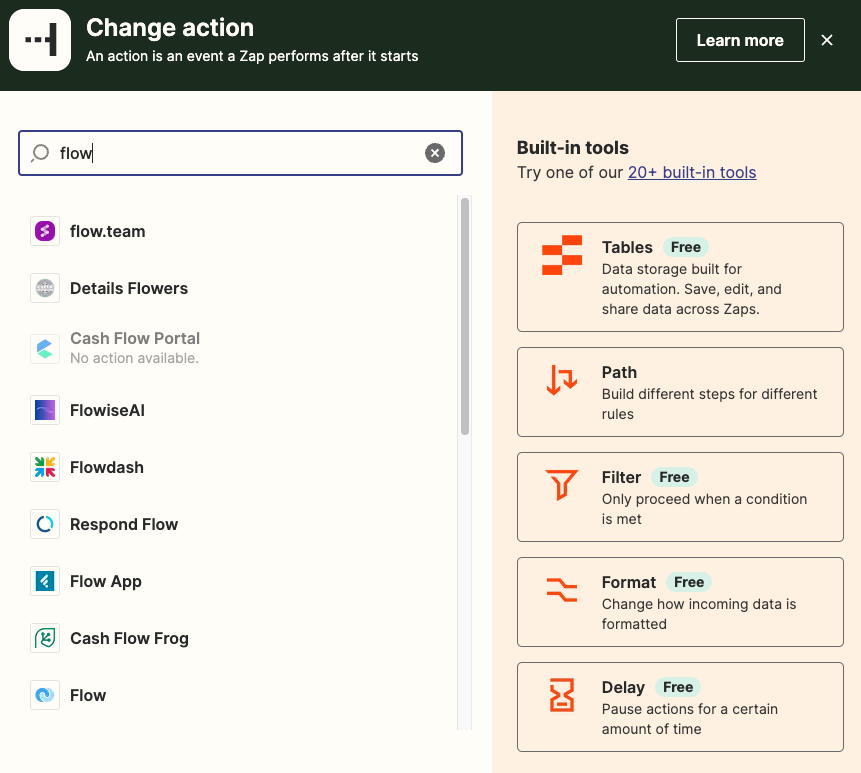This screenshot has height=773, width=861.
Task: Pick the Flow app icon
Action: (x=45, y=696)
